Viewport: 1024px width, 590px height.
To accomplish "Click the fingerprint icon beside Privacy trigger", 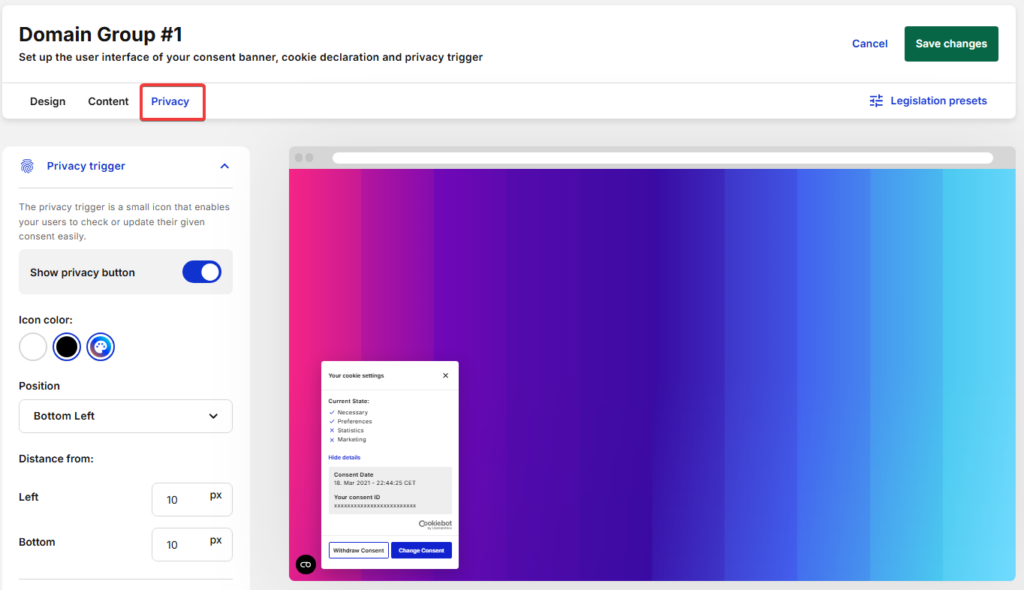I will click(x=27, y=166).
